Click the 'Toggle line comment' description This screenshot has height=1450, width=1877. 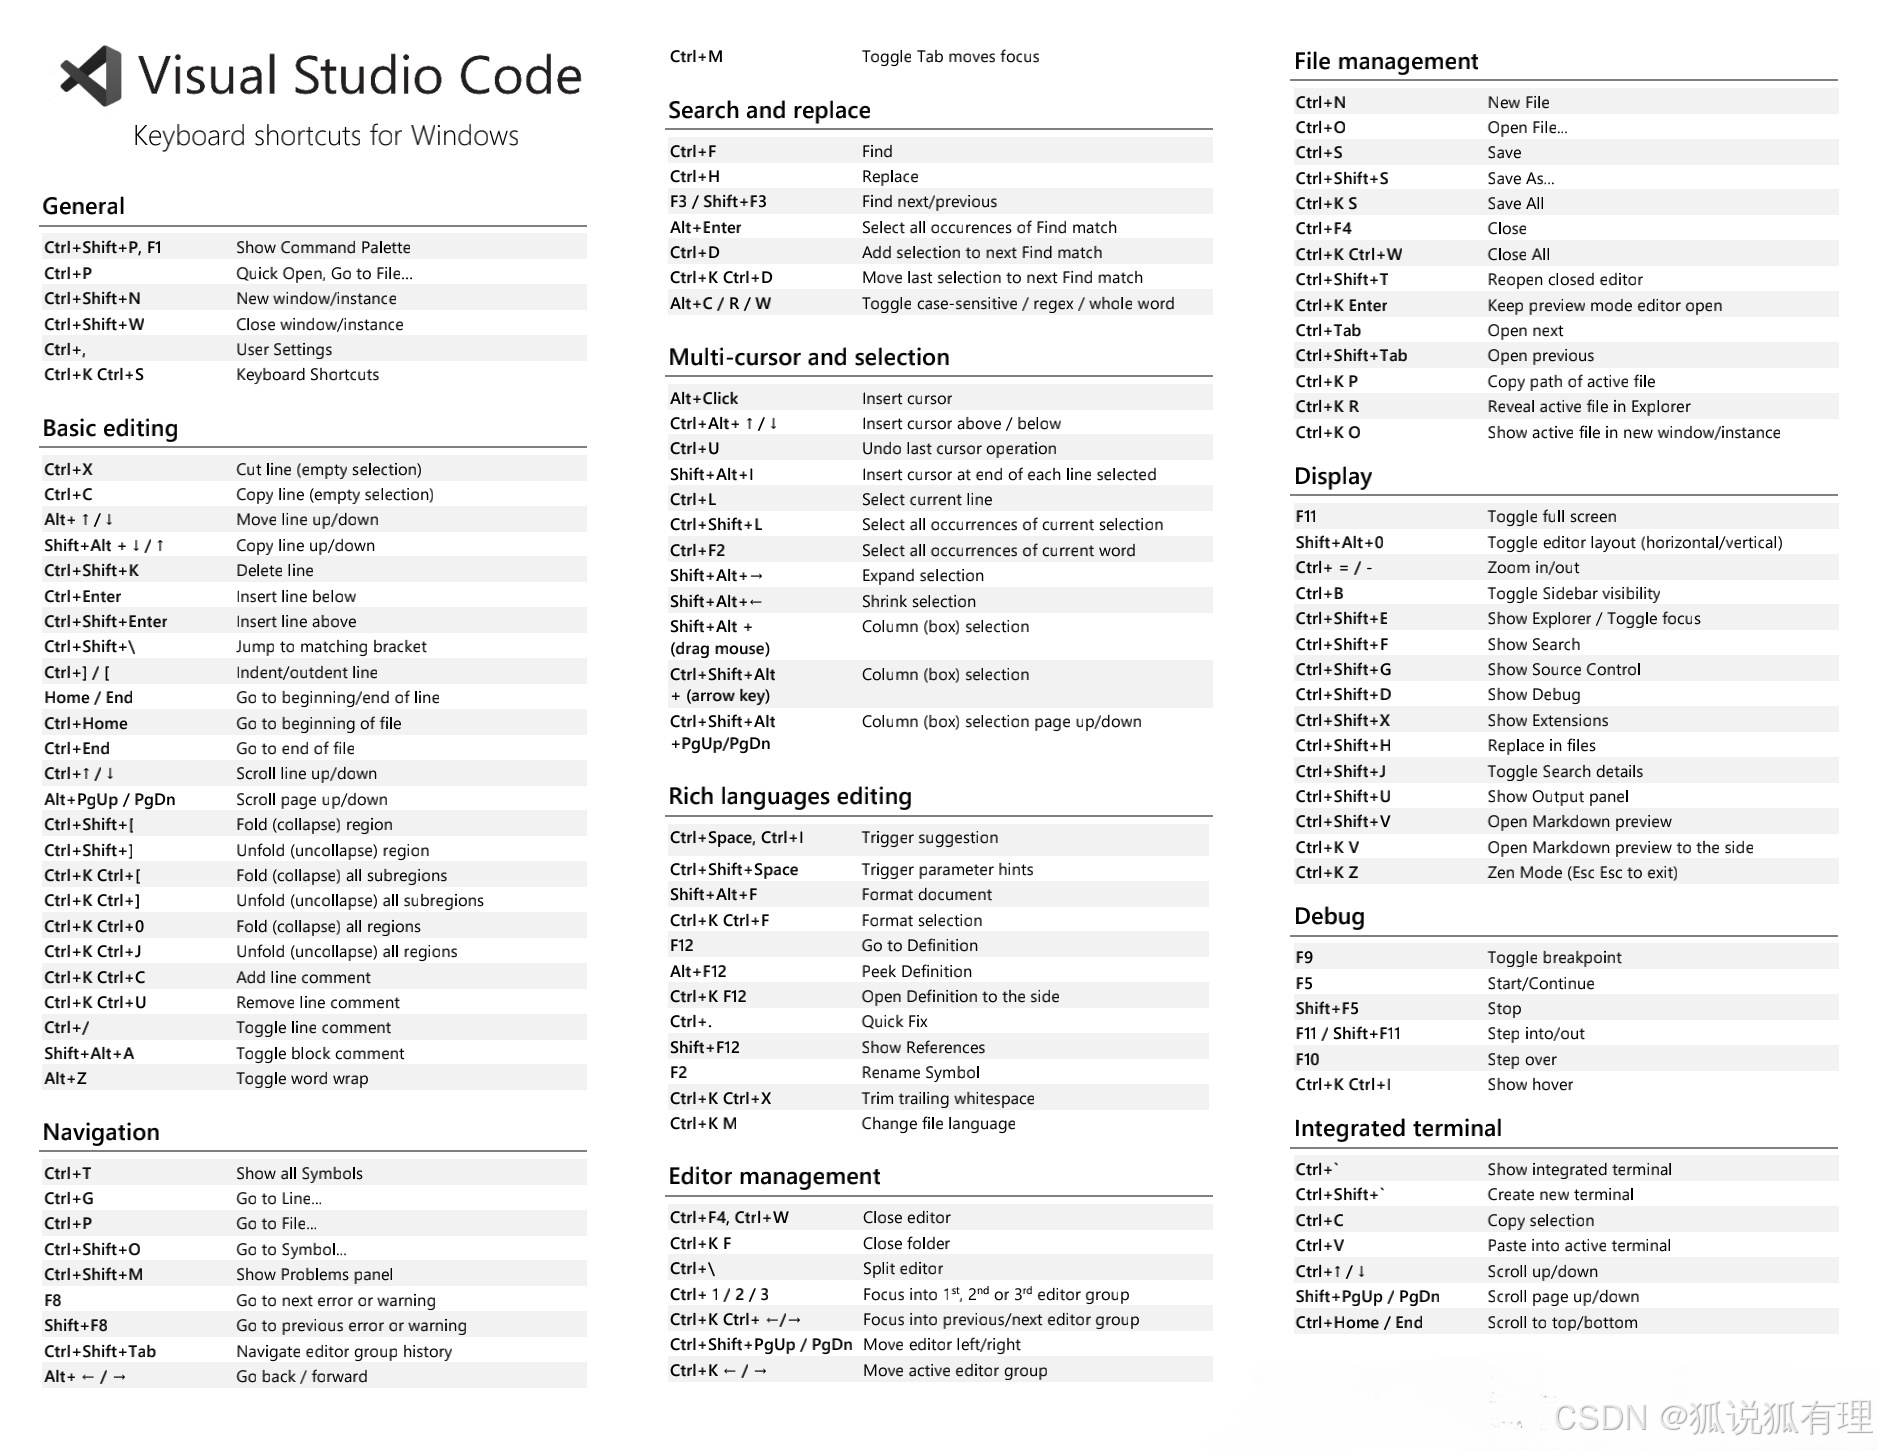pyautogui.click(x=313, y=1027)
